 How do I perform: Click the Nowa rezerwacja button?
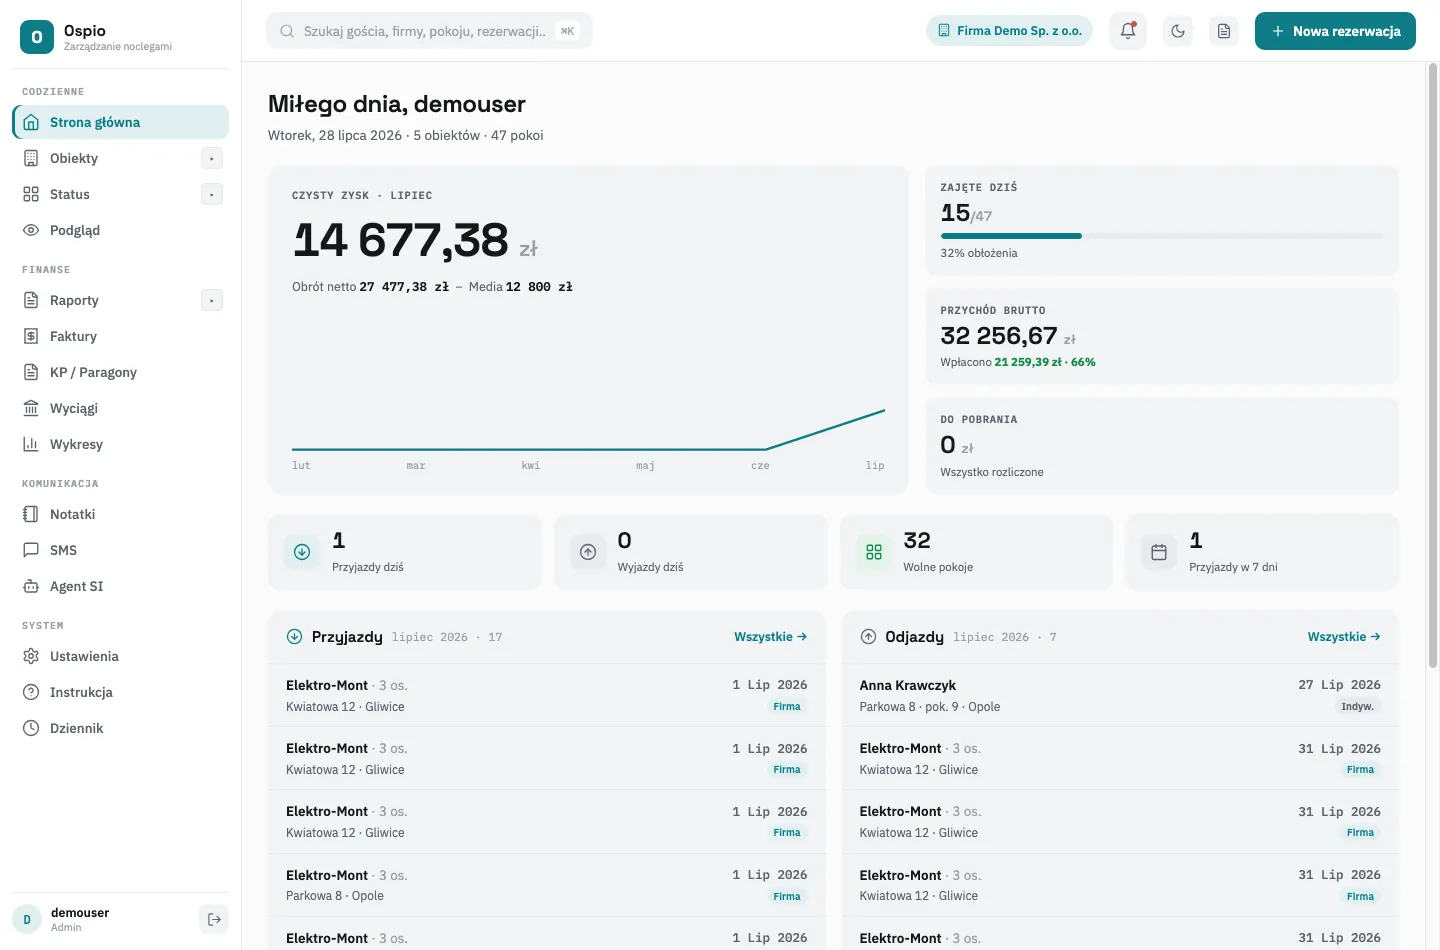(x=1335, y=31)
